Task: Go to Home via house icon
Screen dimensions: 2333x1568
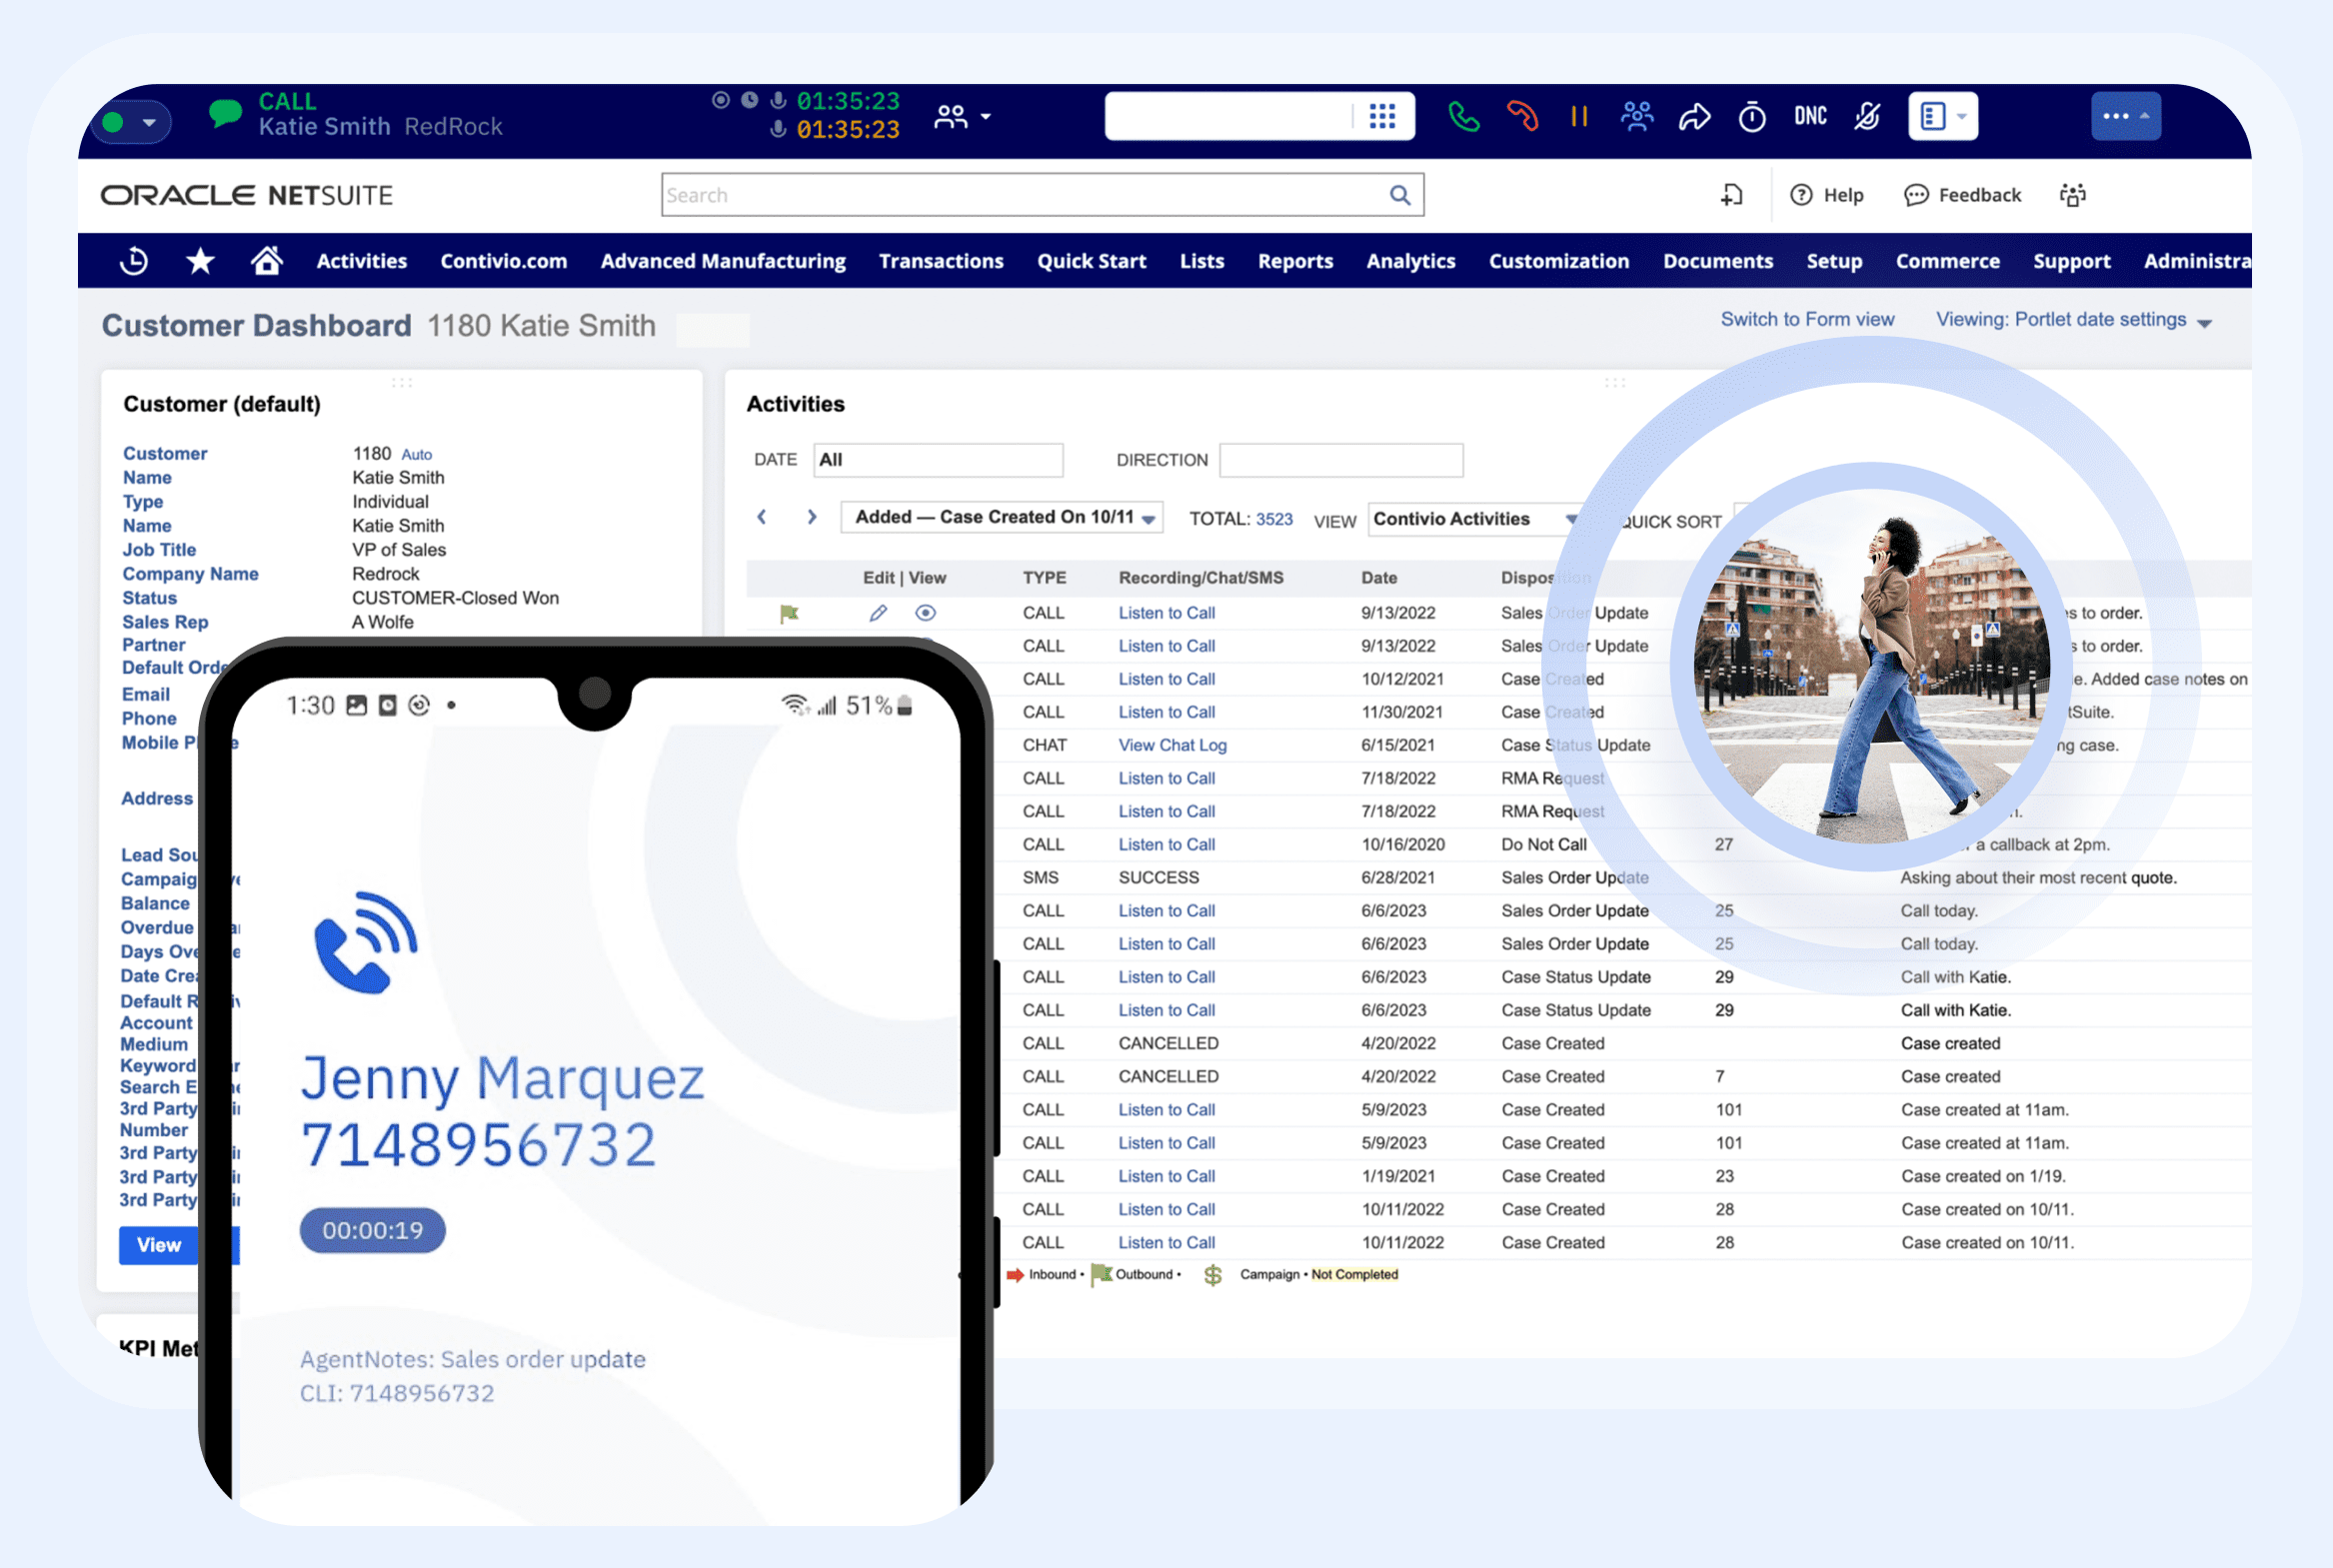Action: click(x=266, y=260)
